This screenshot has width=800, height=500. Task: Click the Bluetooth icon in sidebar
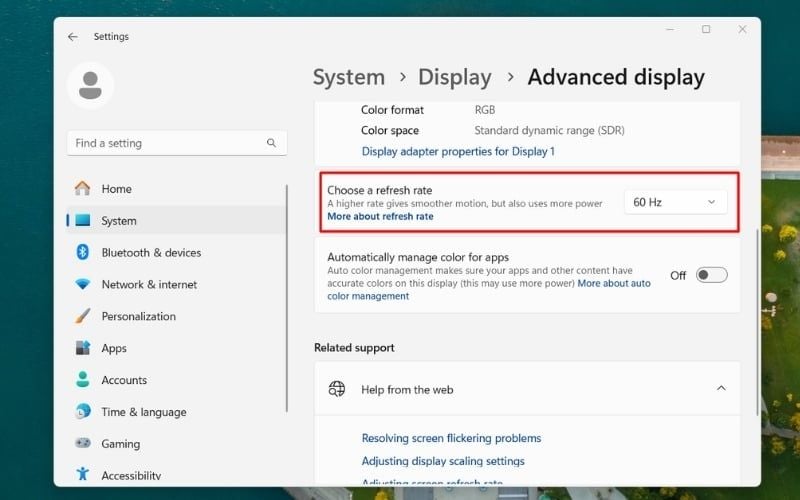tap(83, 252)
